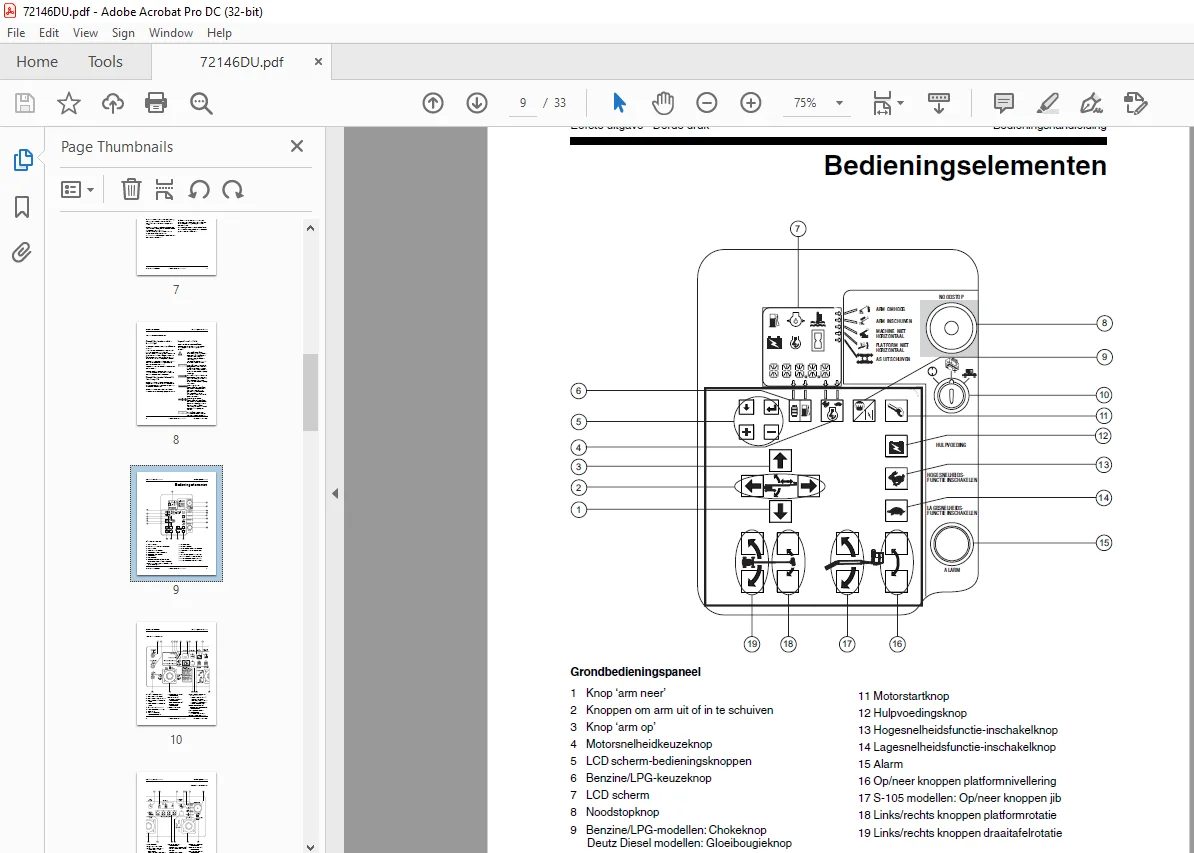Open thumbnail options dropdown menu
Image resolution: width=1194 pixels, height=853 pixels.
pyautogui.click(x=77, y=189)
